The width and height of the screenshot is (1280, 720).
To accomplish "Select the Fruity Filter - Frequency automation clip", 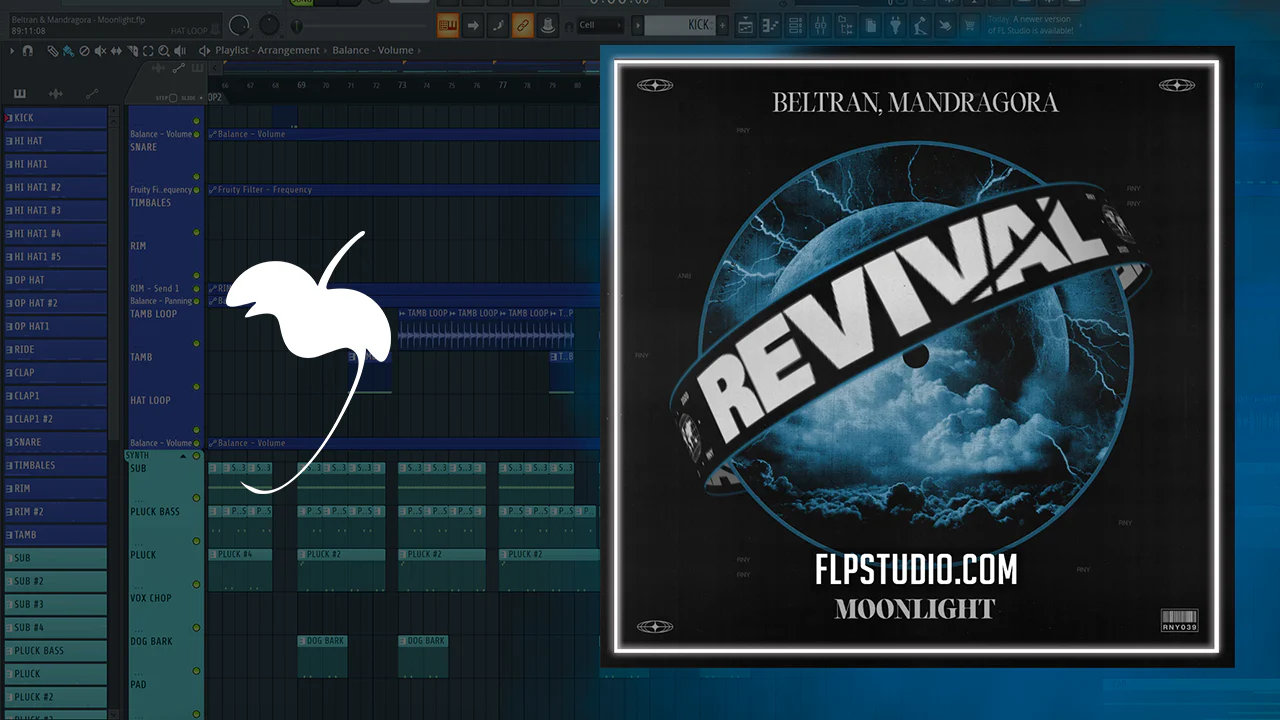I will 403,190.
